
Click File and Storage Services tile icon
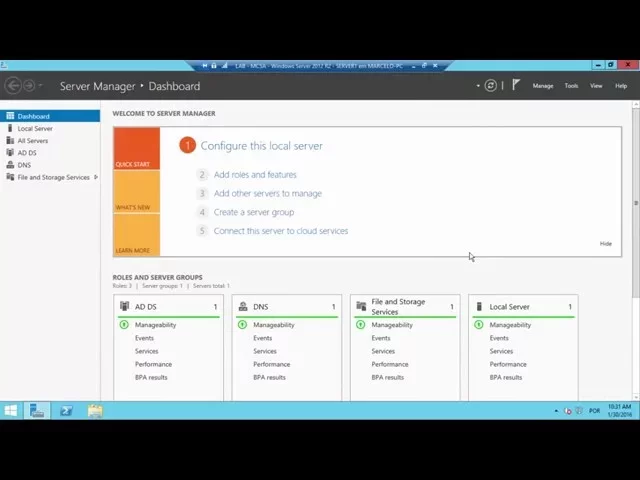pos(361,306)
